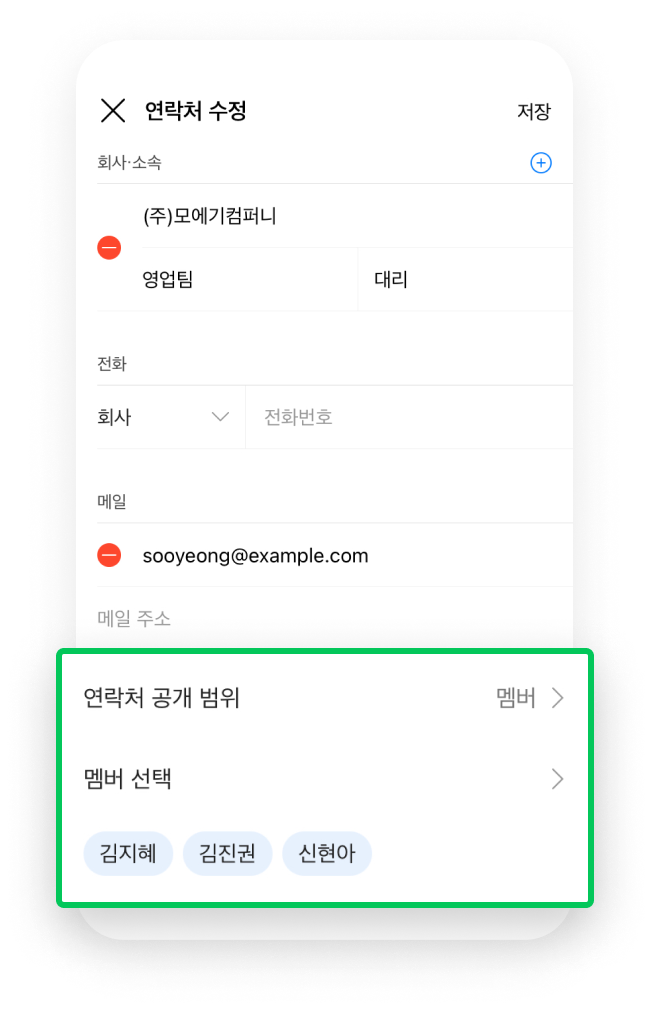The height and width of the screenshot is (1012, 650).
Task: Focus the 전화번호 input field
Action: coord(409,417)
